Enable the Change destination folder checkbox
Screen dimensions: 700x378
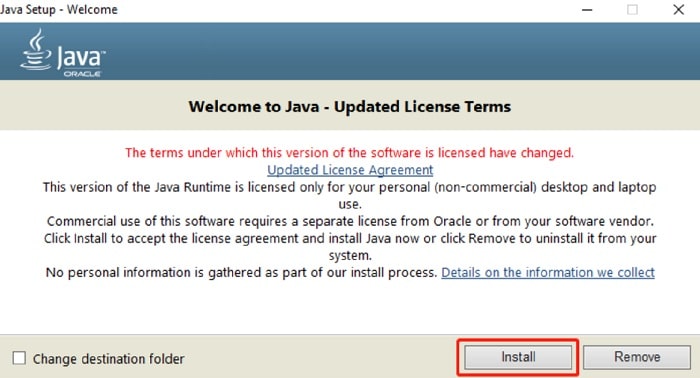tap(19, 358)
